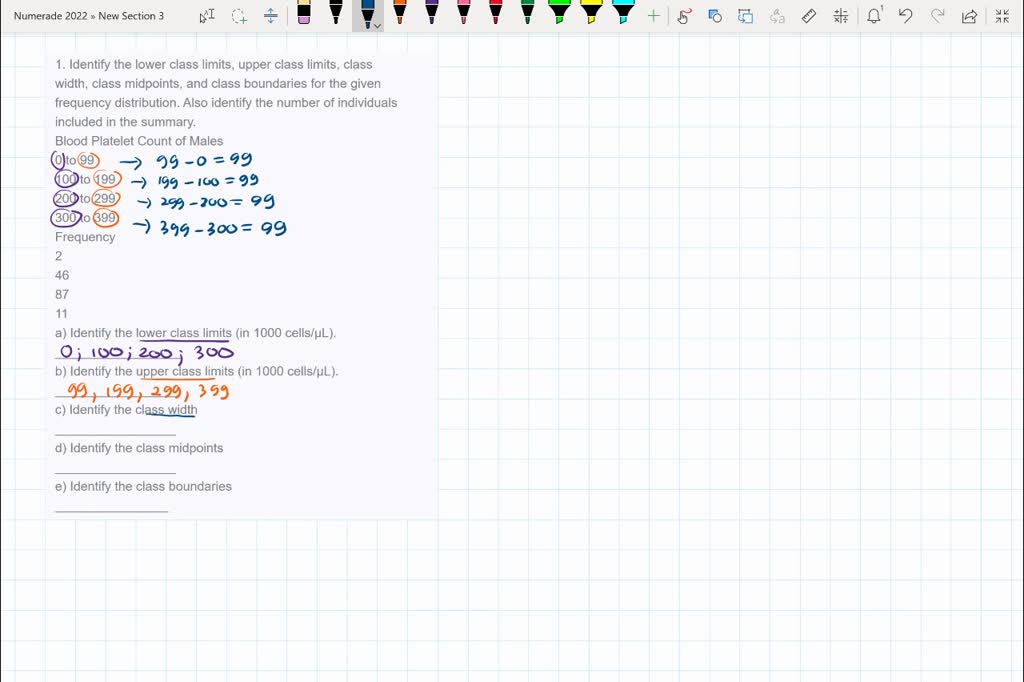Viewport: 1024px width, 682px height.
Task: Switch to the Type/Select Objects tool
Action: tap(207, 16)
